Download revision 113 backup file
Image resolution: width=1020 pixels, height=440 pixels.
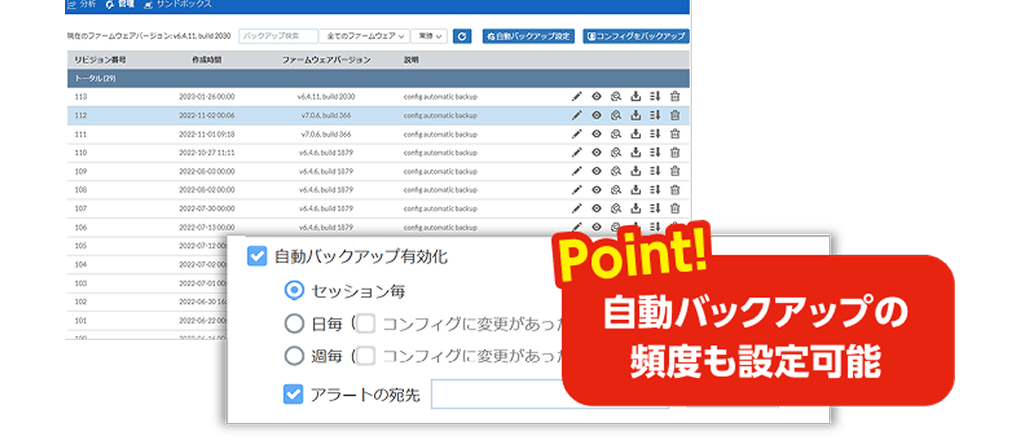click(x=636, y=96)
